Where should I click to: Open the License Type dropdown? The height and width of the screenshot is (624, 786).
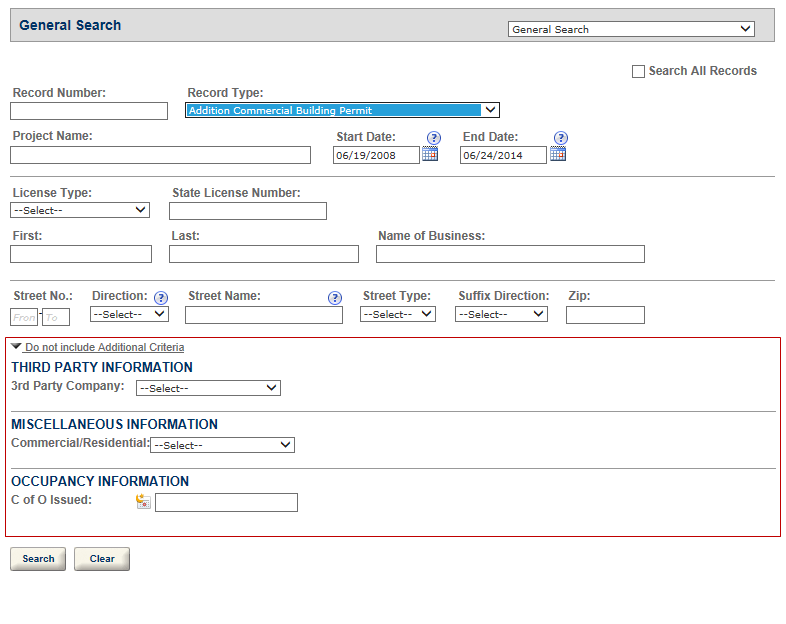click(x=80, y=210)
